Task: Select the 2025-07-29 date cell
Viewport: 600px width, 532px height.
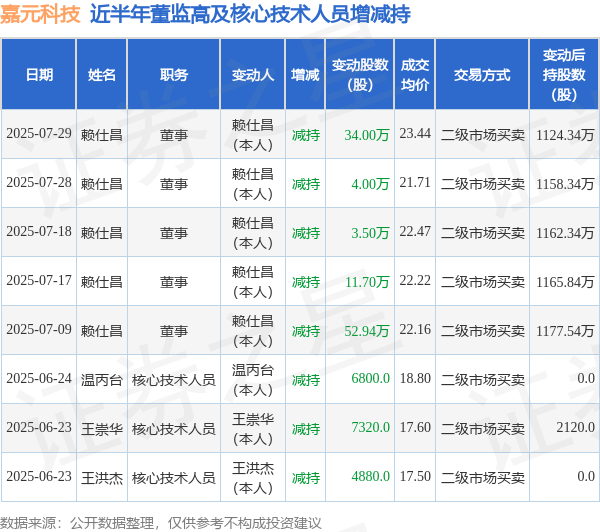Action: pyautogui.click(x=39, y=134)
